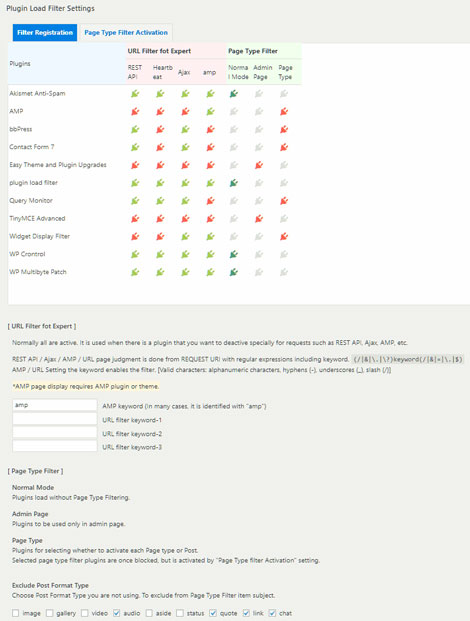The image size is (470, 621).
Task: Set Easy Theme and Plugin Upgrades Admin Page icon
Action: pyautogui.click(x=259, y=165)
